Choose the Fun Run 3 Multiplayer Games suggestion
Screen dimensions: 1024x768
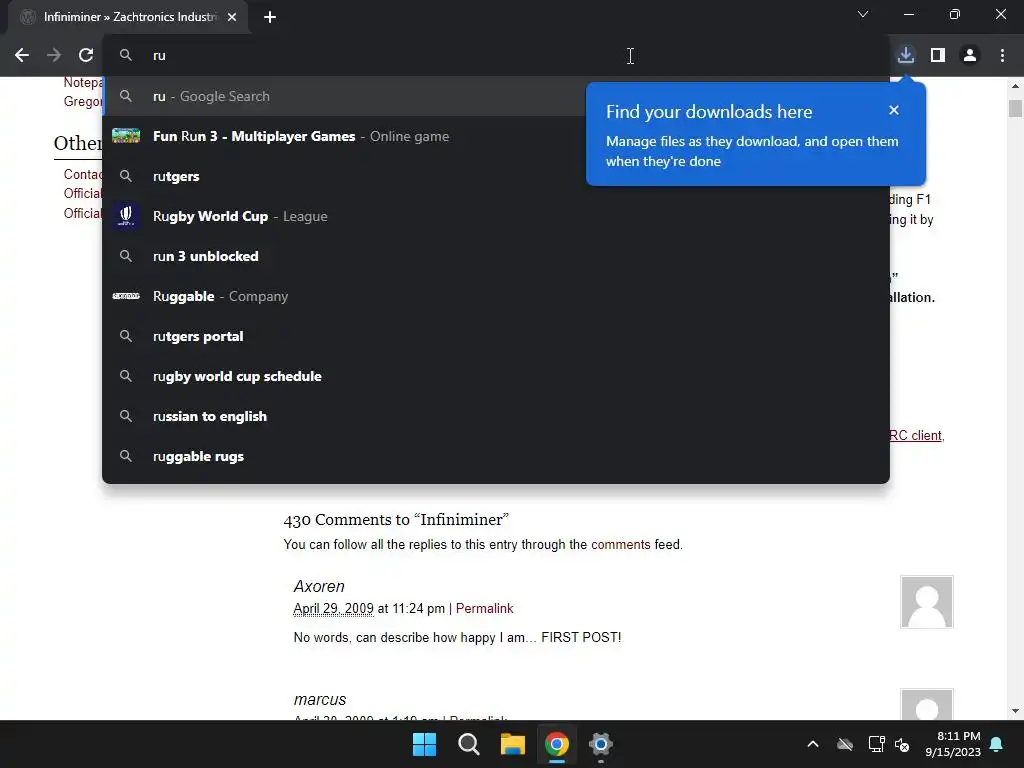[344, 136]
